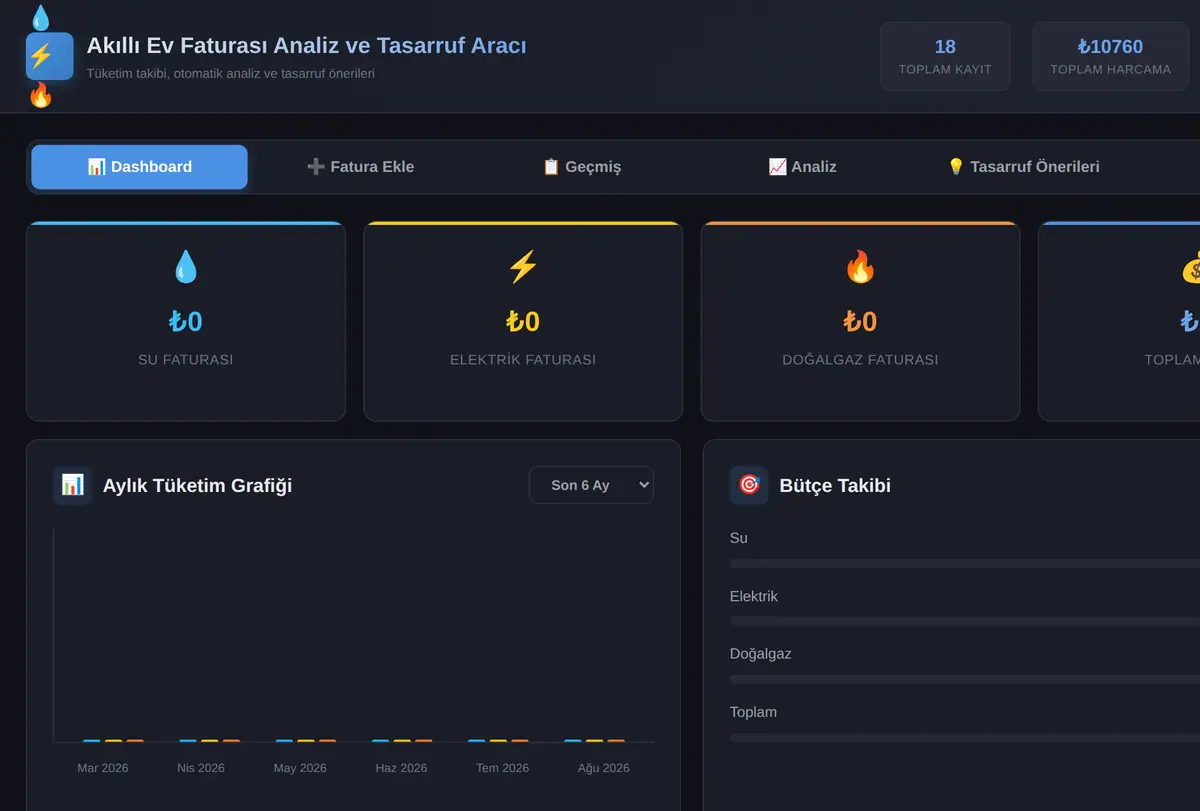The width and height of the screenshot is (1200, 811).
Task: Go to the Geçmiş tab
Action: click(x=581, y=167)
